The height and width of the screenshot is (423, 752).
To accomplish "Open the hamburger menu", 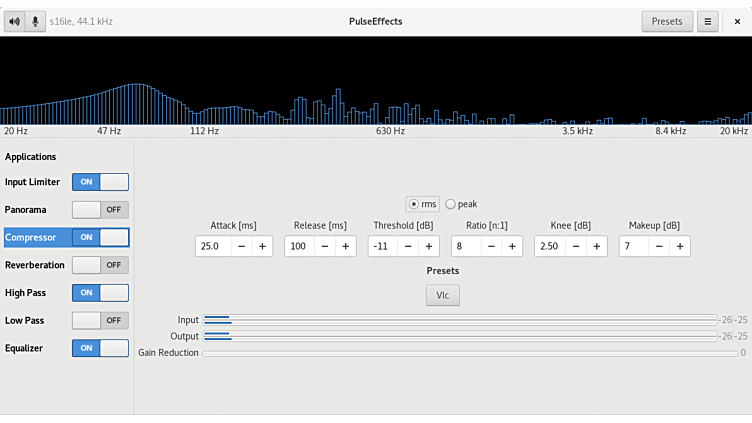I will [708, 21].
